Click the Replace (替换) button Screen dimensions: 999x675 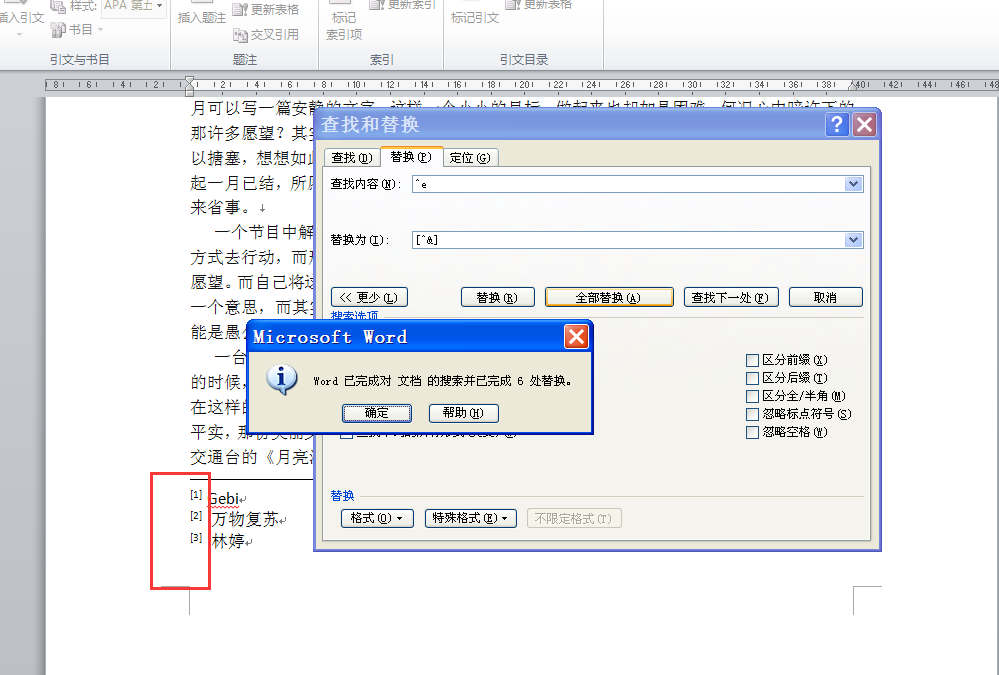pyautogui.click(x=497, y=298)
